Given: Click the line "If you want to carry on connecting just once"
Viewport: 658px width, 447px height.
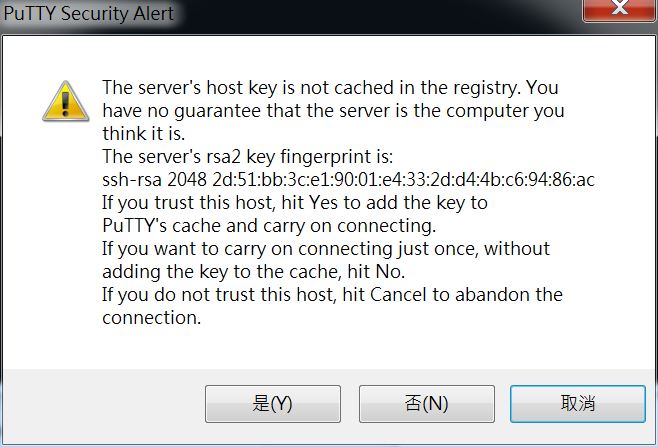Looking at the screenshot, I should click(326, 249).
